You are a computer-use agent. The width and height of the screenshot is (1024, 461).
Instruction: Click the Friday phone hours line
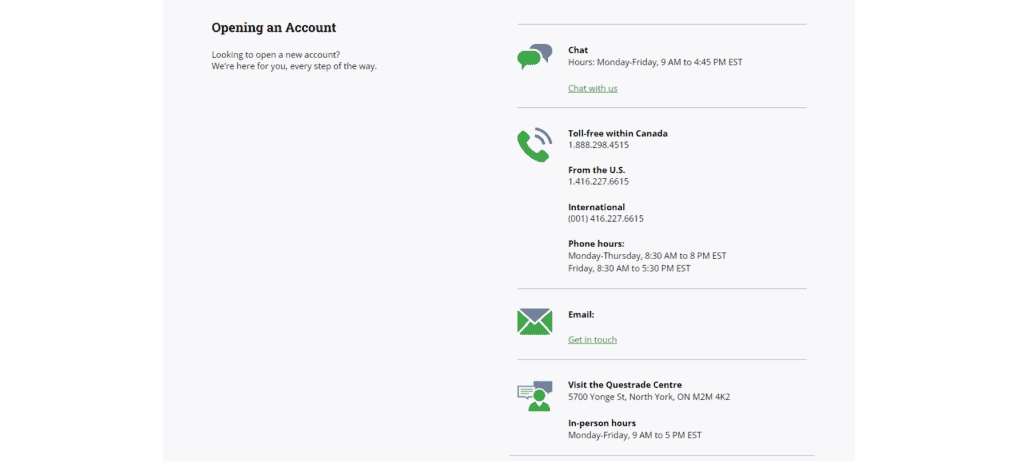click(628, 268)
